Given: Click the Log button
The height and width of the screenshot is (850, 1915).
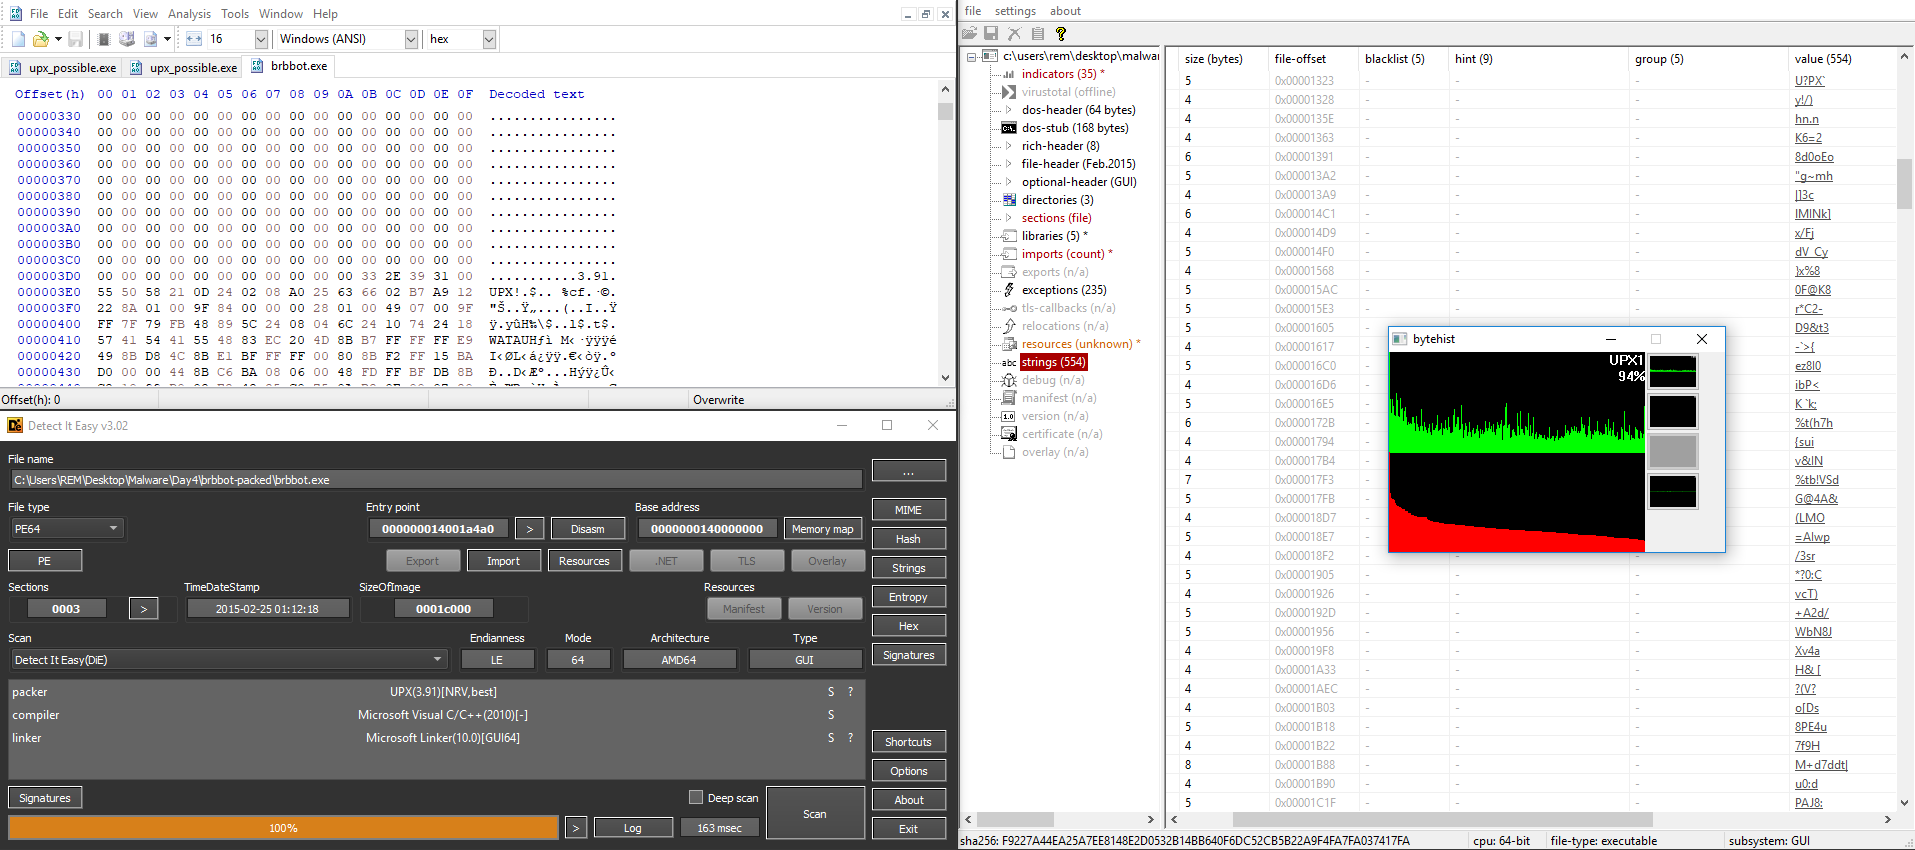Looking at the screenshot, I should [632, 828].
